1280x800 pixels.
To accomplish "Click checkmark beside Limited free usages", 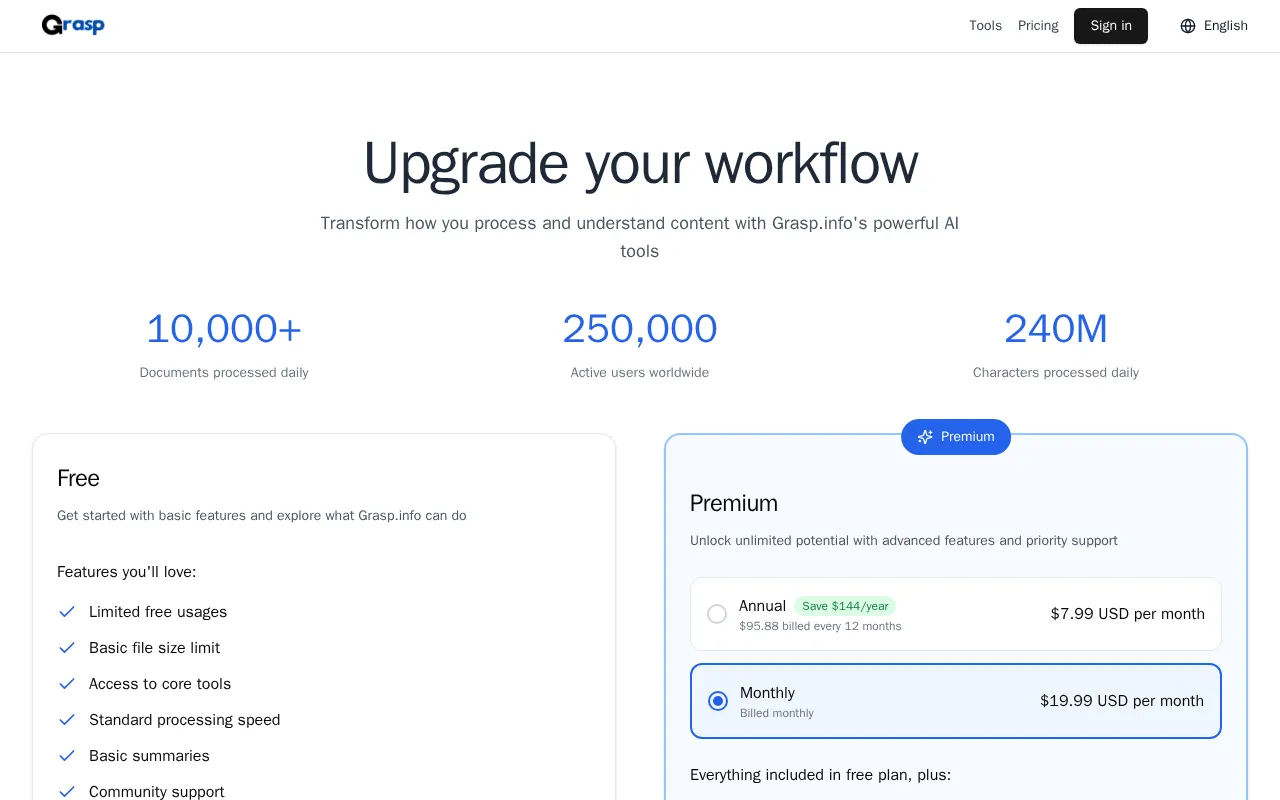I will pos(67,612).
